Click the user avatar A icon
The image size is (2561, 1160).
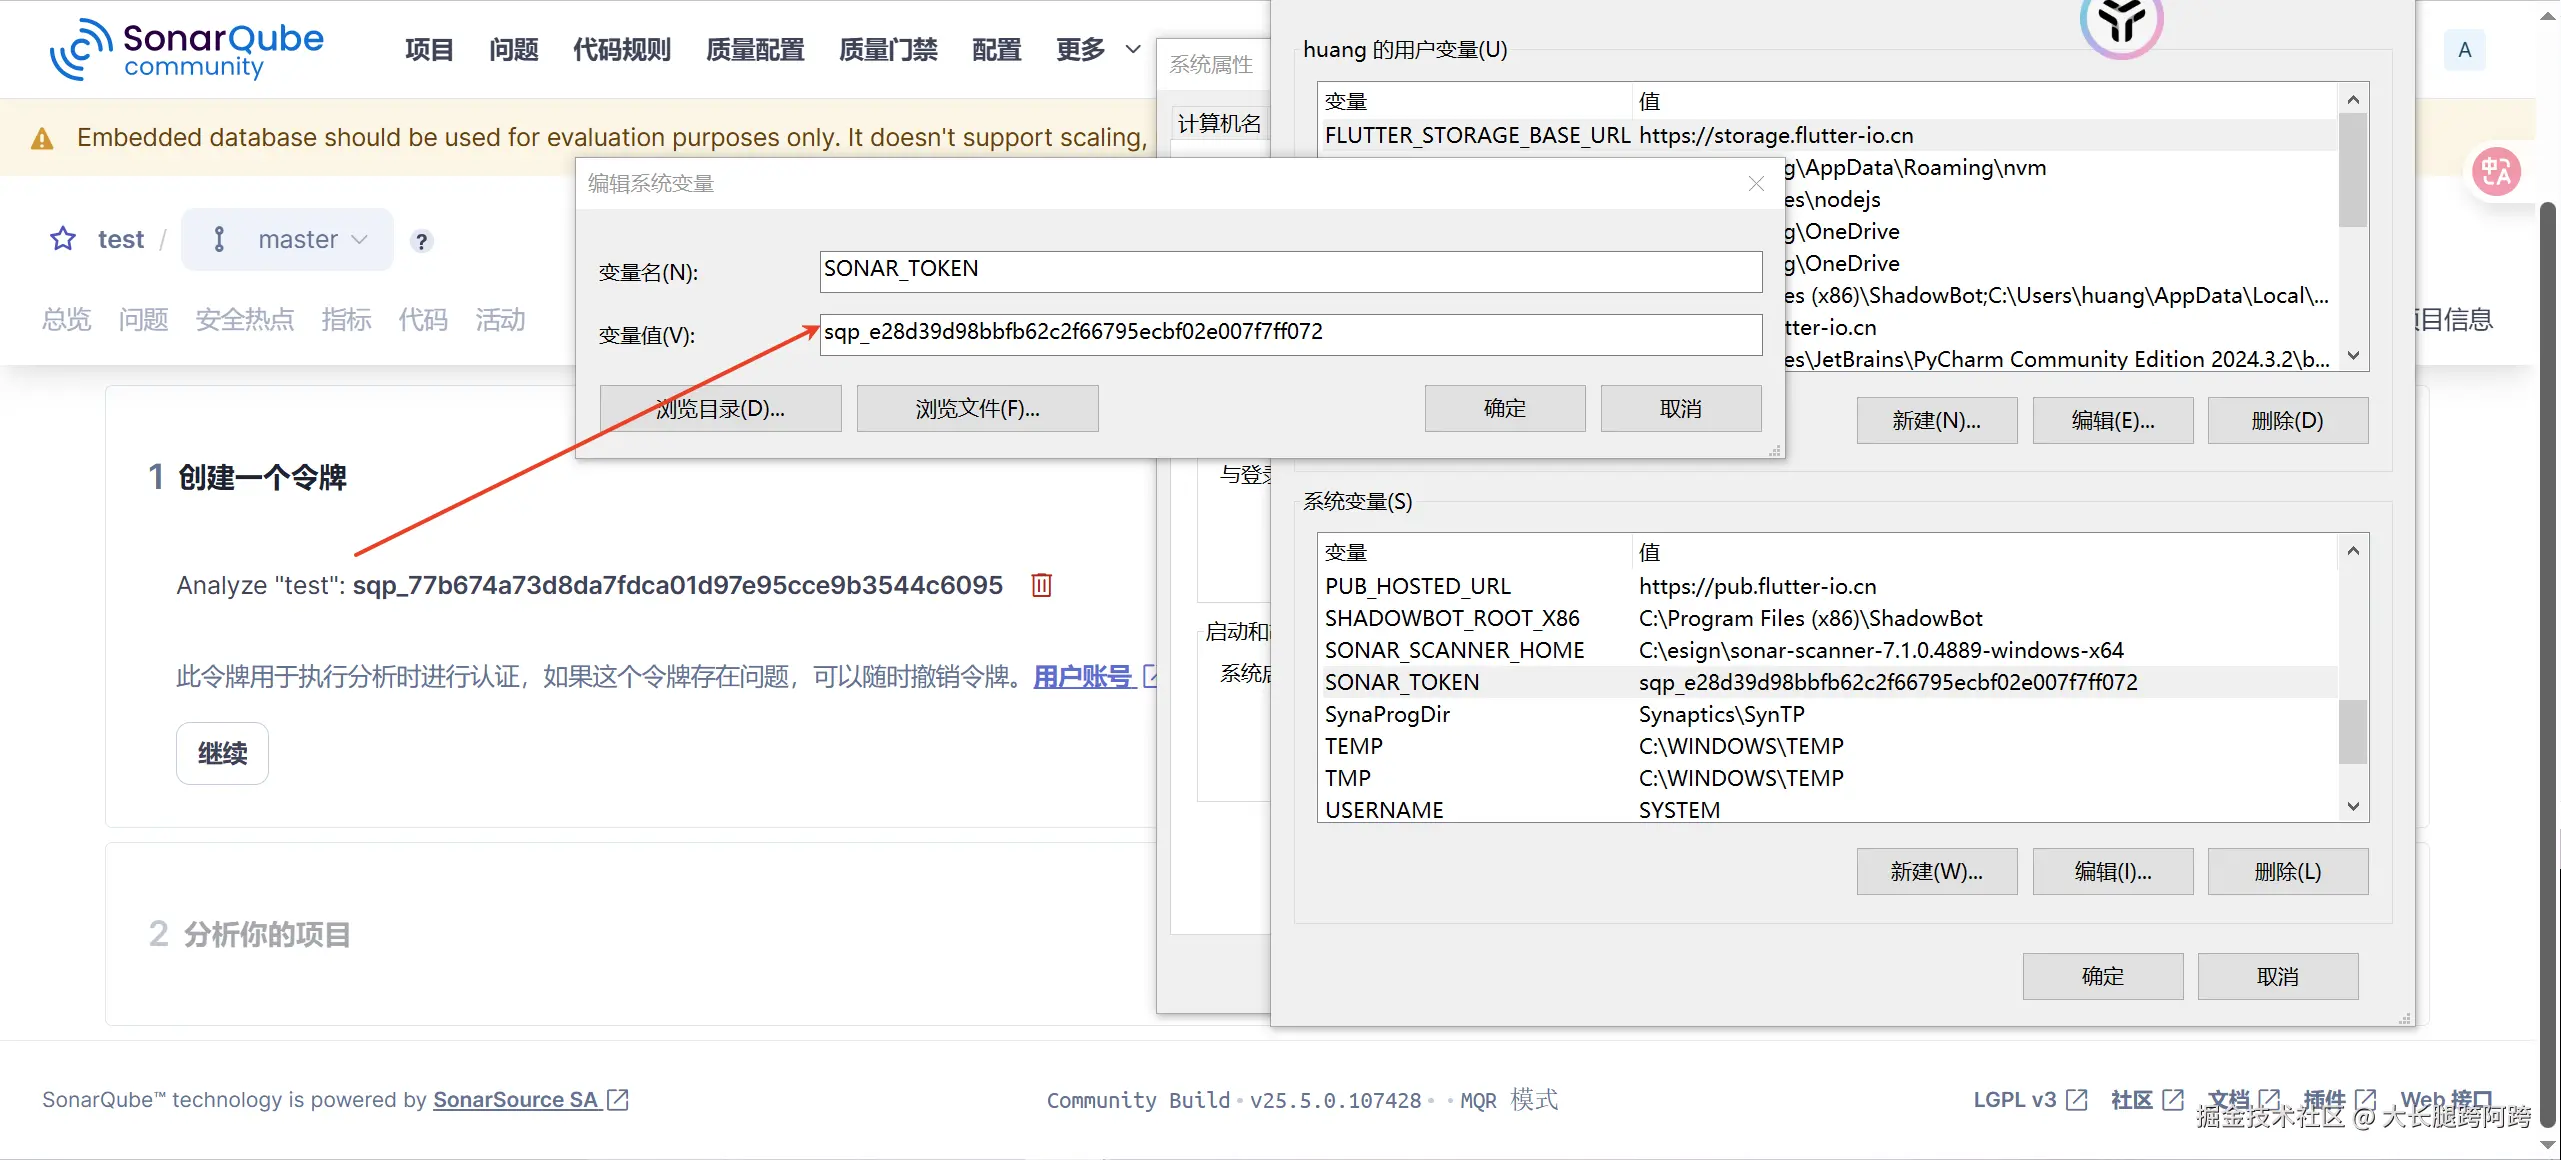2464,50
